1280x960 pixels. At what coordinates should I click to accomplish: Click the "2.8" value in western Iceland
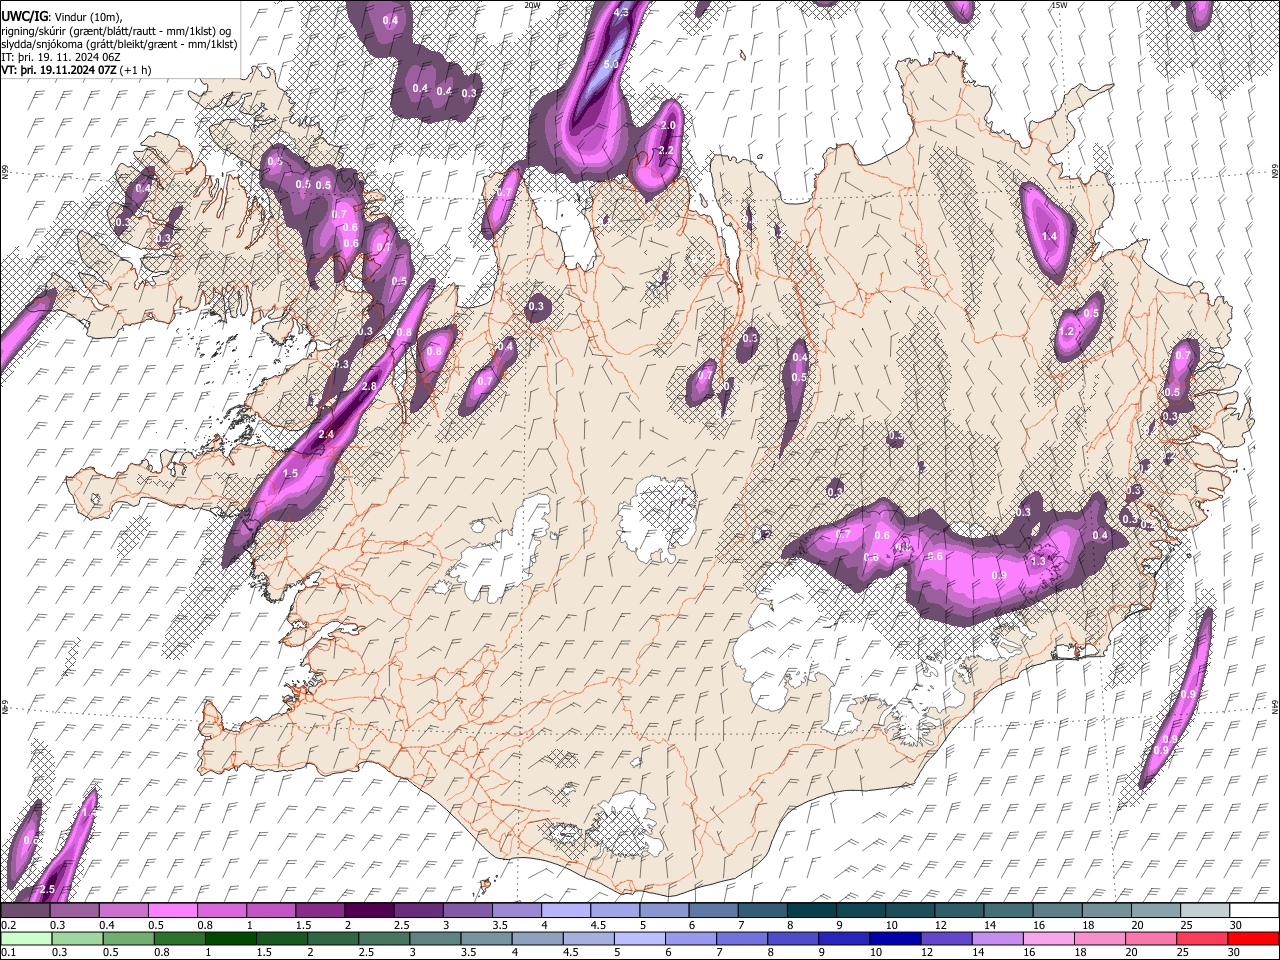coord(368,386)
